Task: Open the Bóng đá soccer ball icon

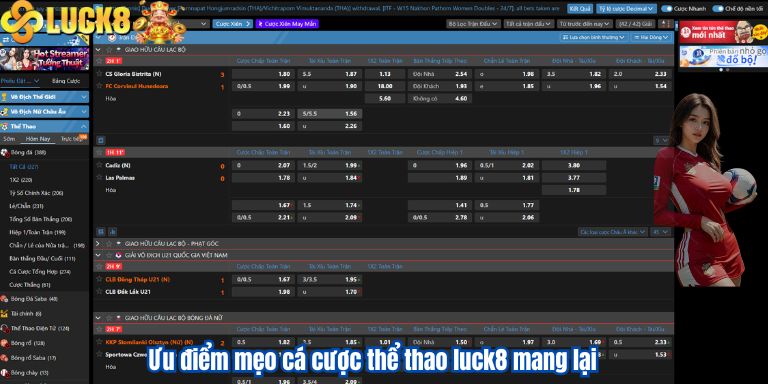Action: pos(4,153)
